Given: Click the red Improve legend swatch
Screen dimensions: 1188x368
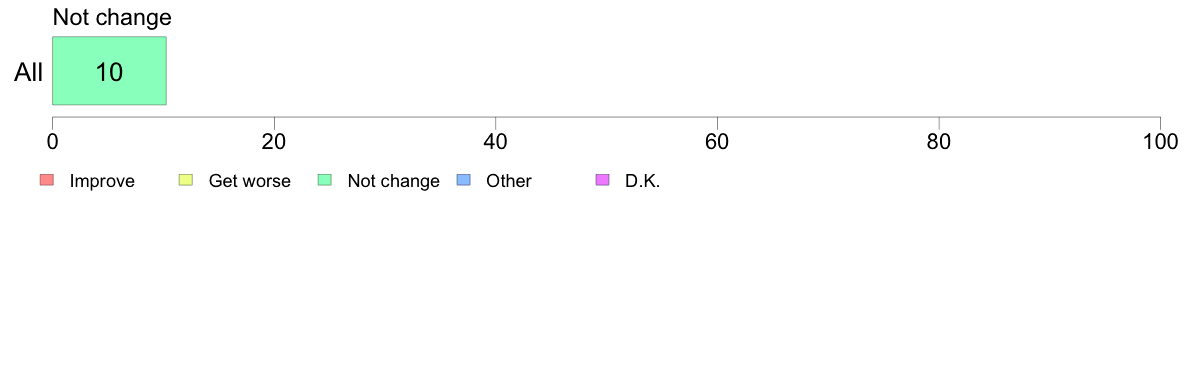Looking at the screenshot, I should tap(47, 180).
